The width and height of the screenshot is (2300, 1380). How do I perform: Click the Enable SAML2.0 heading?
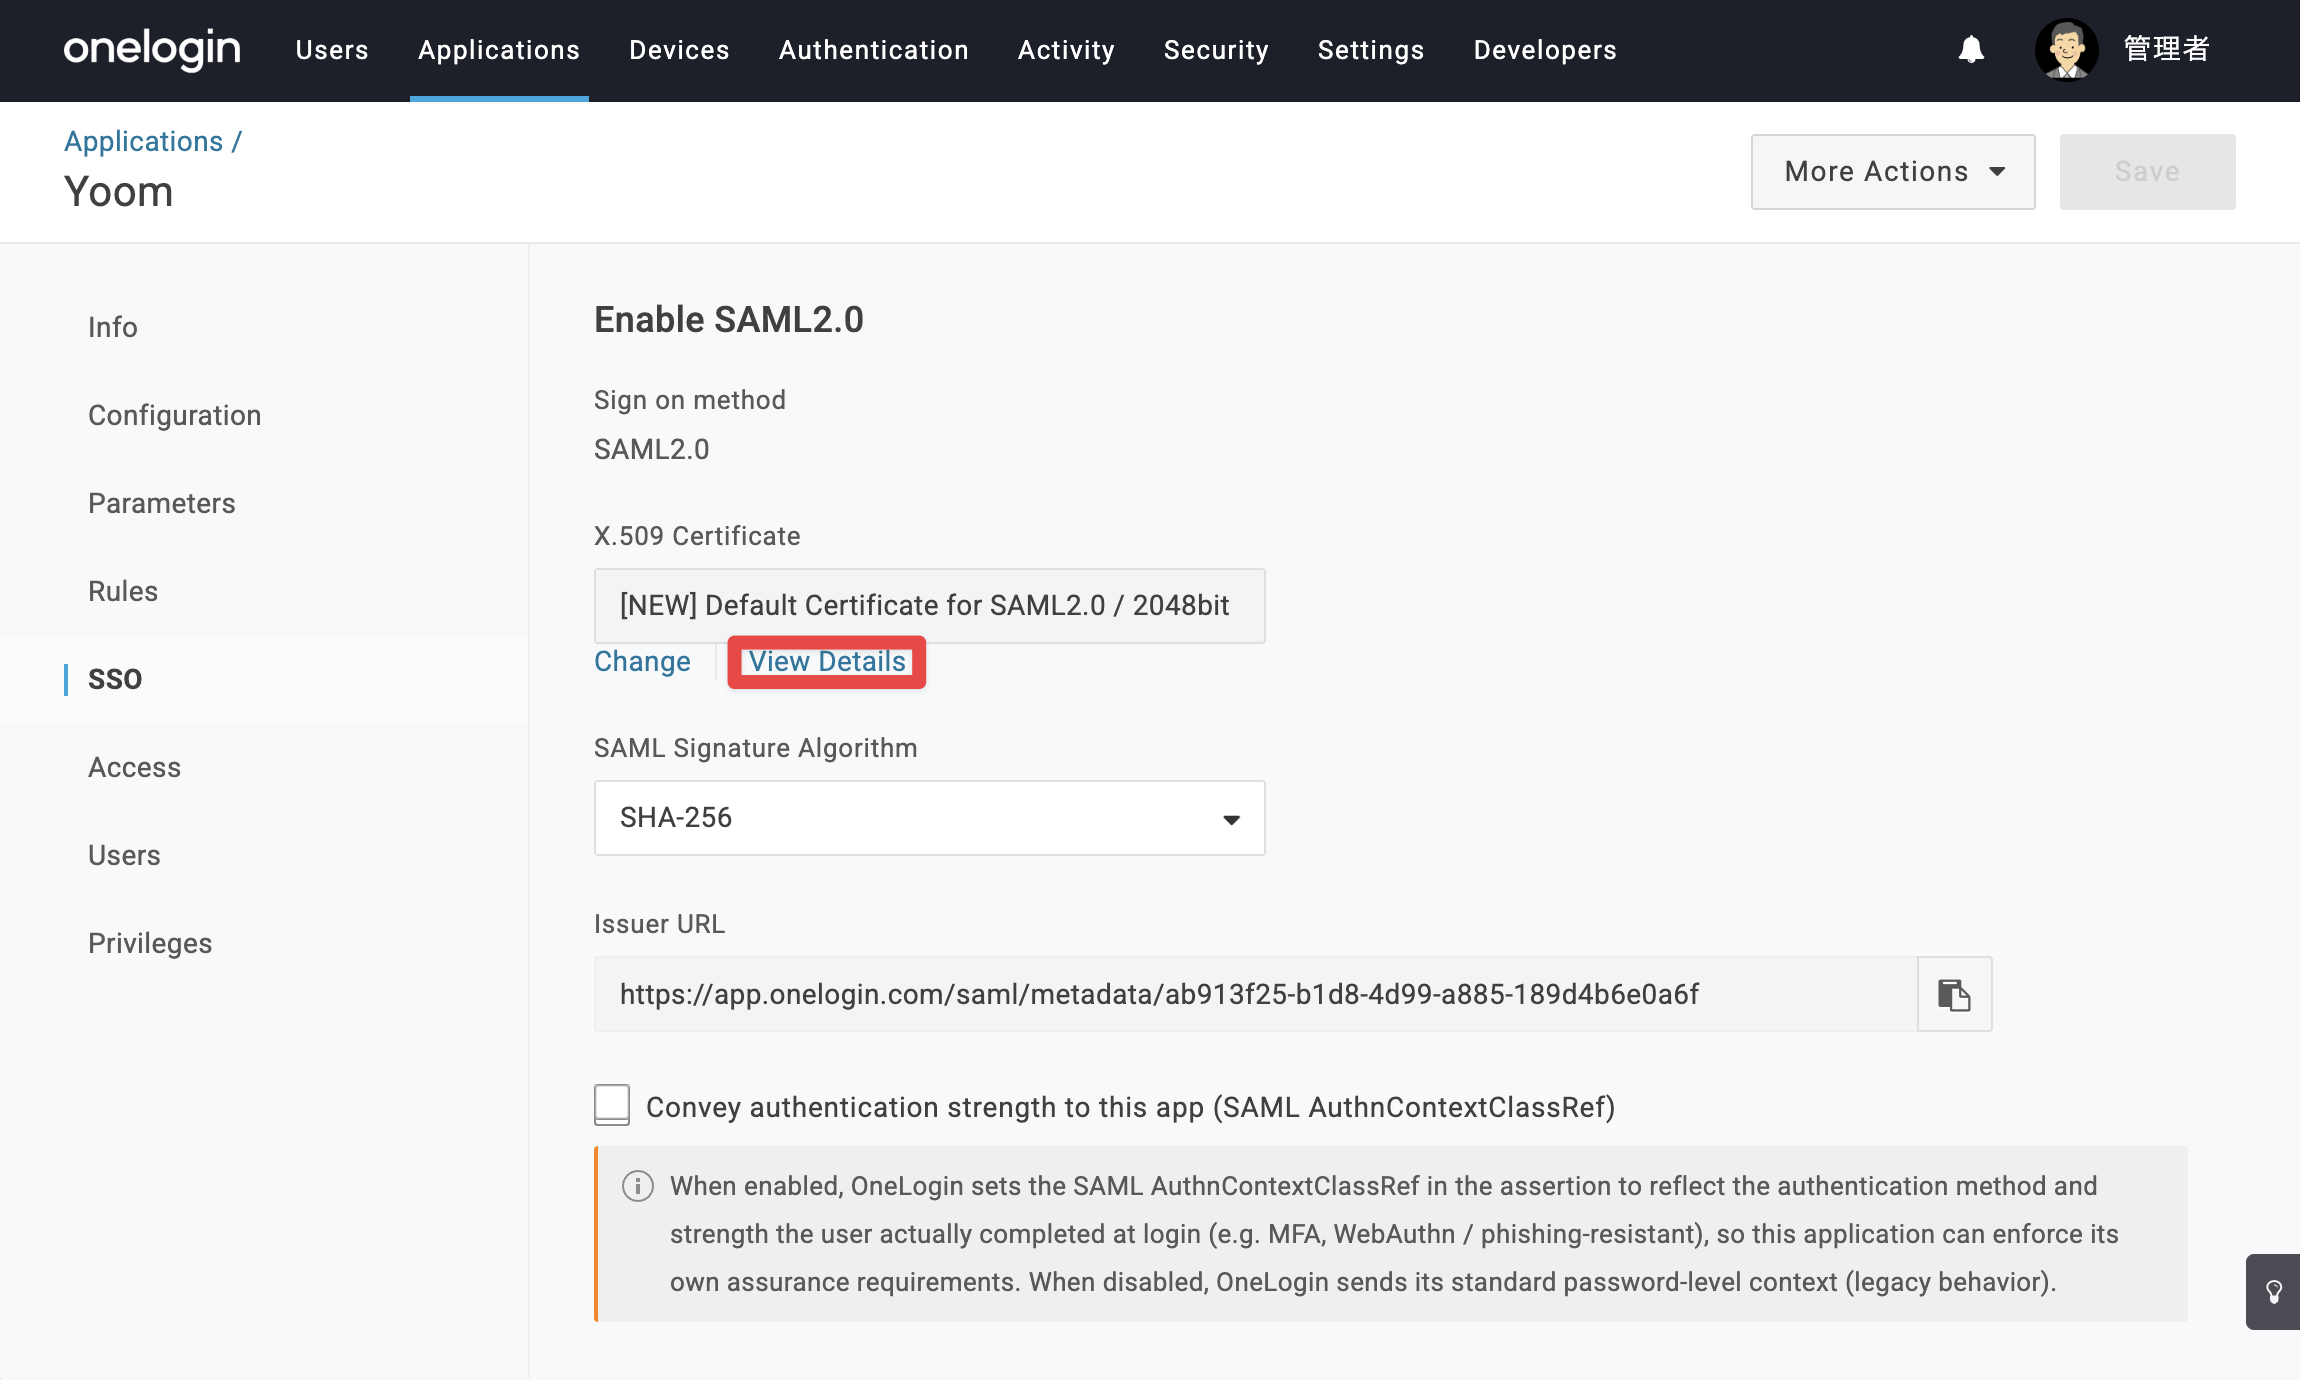click(x=729, y=320)
